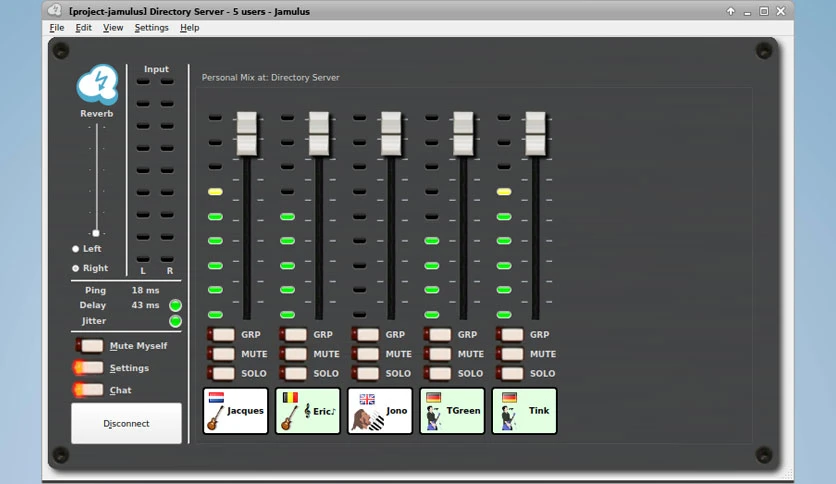Click Jono's instrument picture
The width and height of the screenshot is (836, 484).
(x=367, y=420)
